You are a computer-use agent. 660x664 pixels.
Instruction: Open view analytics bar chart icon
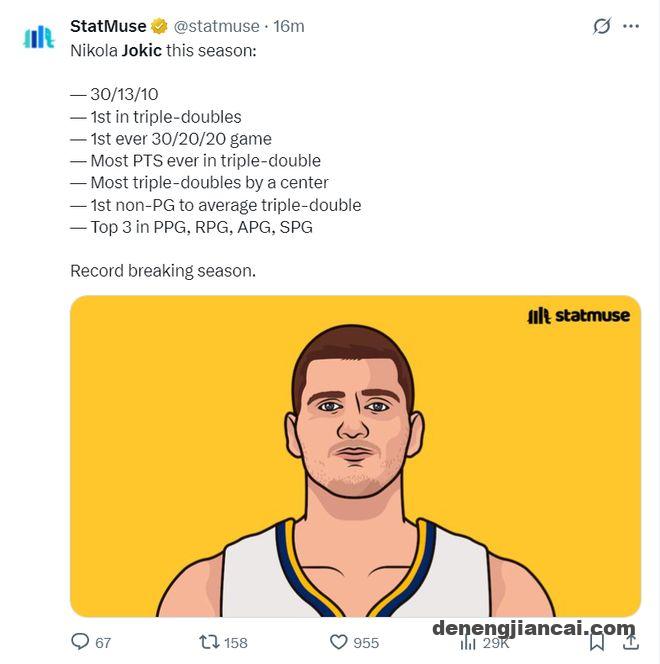[x=468, y=643]
